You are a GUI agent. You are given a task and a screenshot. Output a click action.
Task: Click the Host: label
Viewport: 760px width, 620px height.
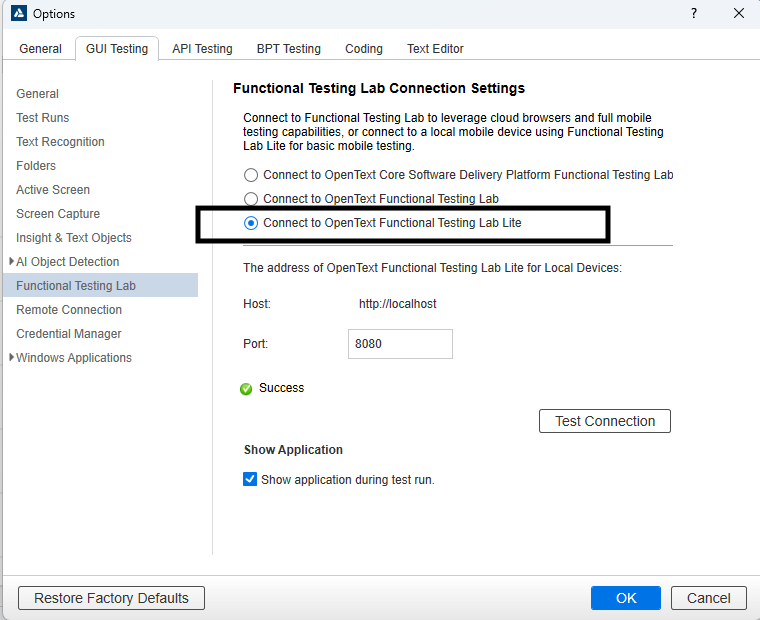(x=257, y=304)
